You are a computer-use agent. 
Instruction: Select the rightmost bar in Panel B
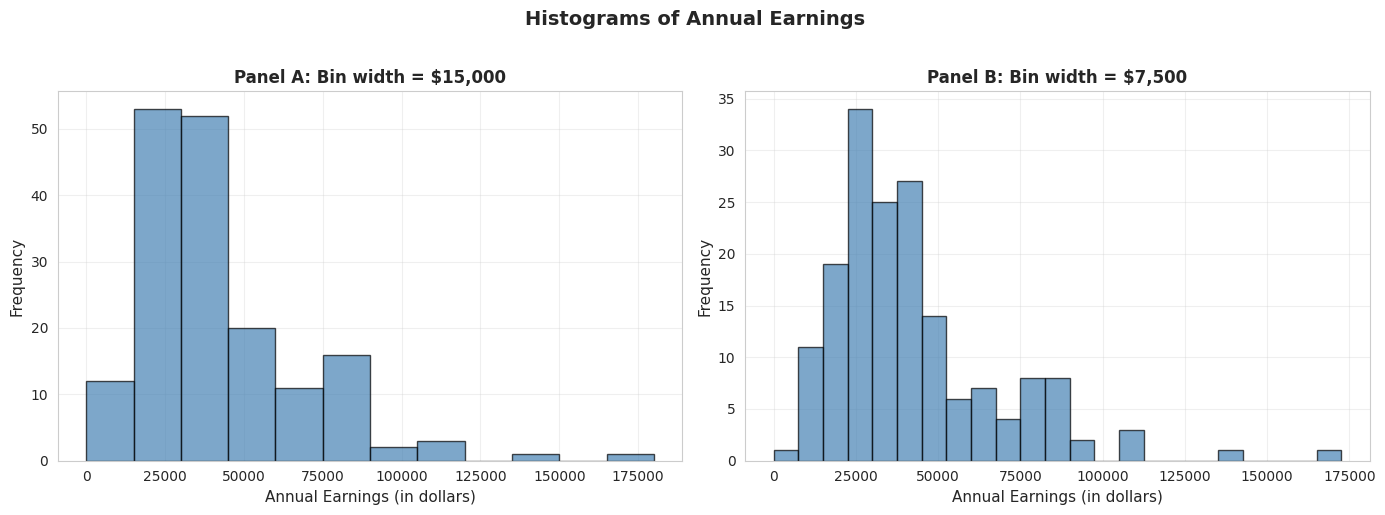click(x=1328, y=456)
